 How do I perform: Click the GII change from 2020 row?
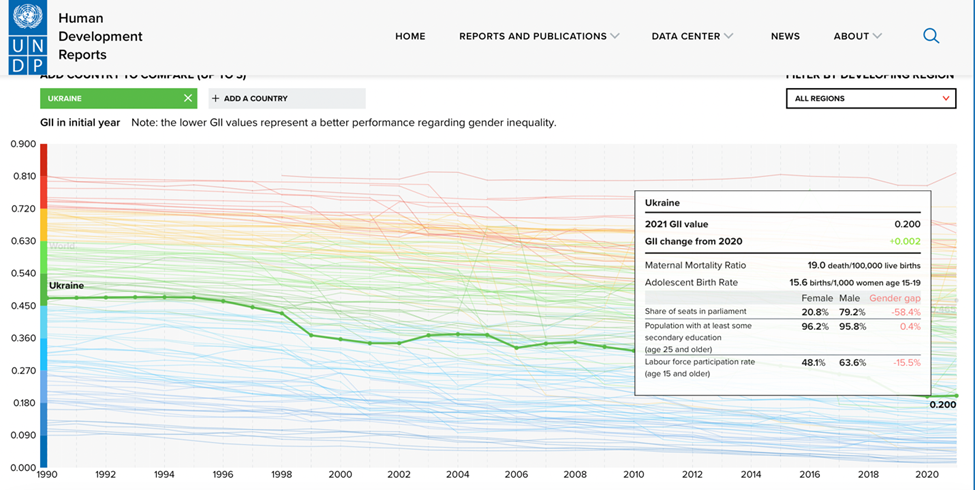(782, 241)
